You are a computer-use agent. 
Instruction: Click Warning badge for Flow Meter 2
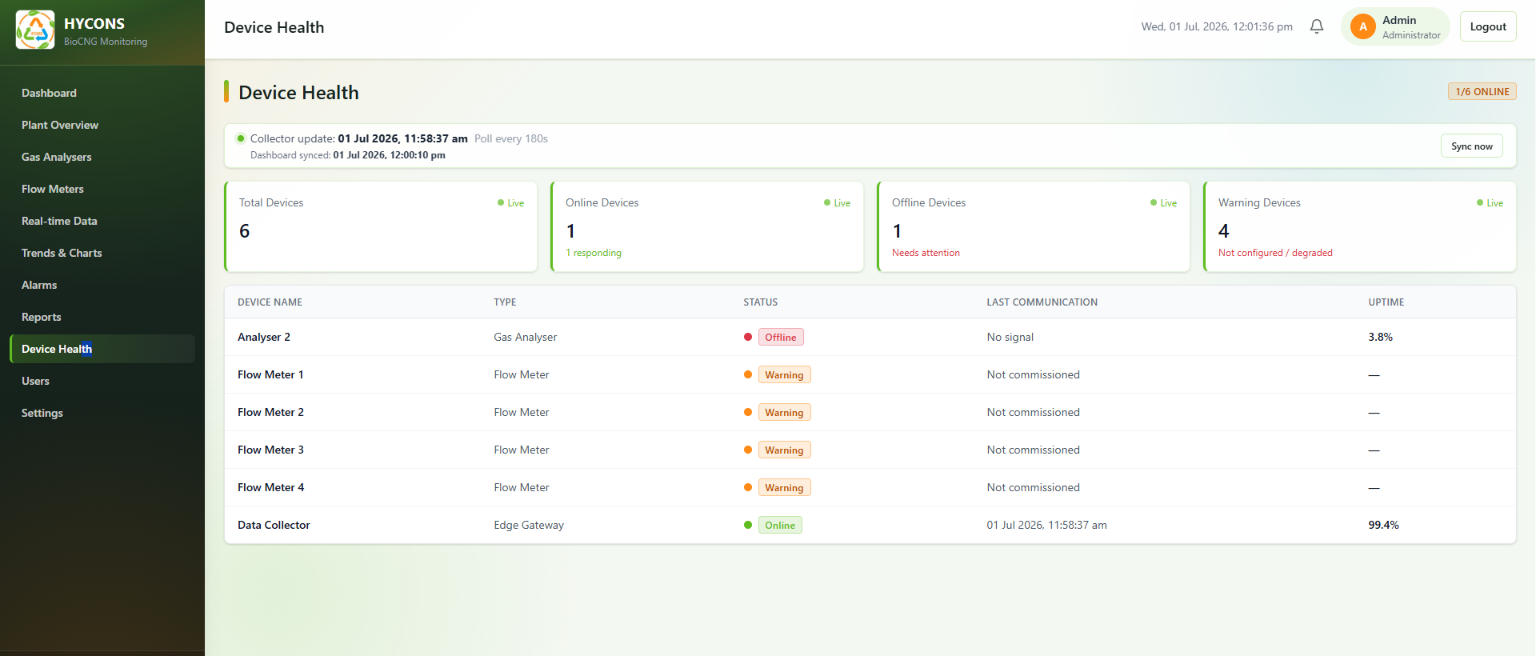[x=784, y=412]
